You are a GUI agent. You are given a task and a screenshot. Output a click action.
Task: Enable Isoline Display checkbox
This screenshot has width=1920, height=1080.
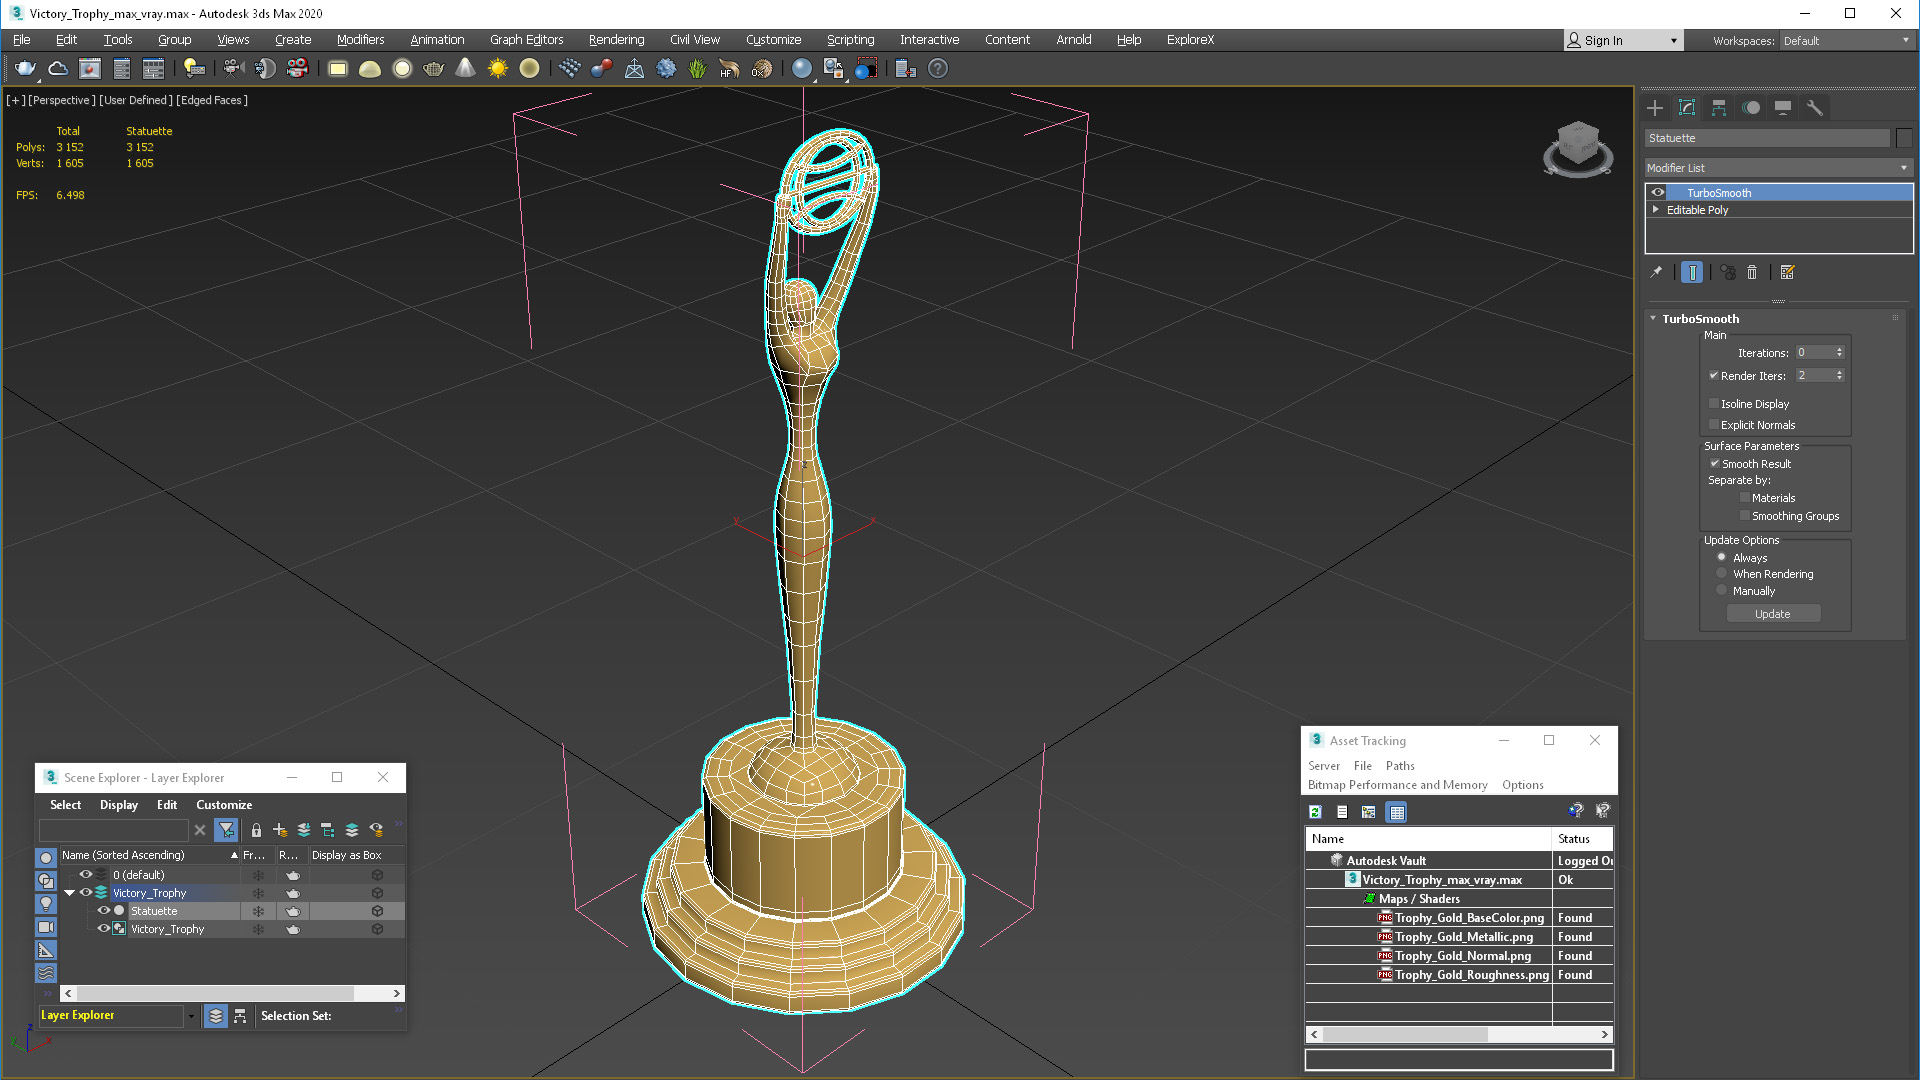[1714, 404]
